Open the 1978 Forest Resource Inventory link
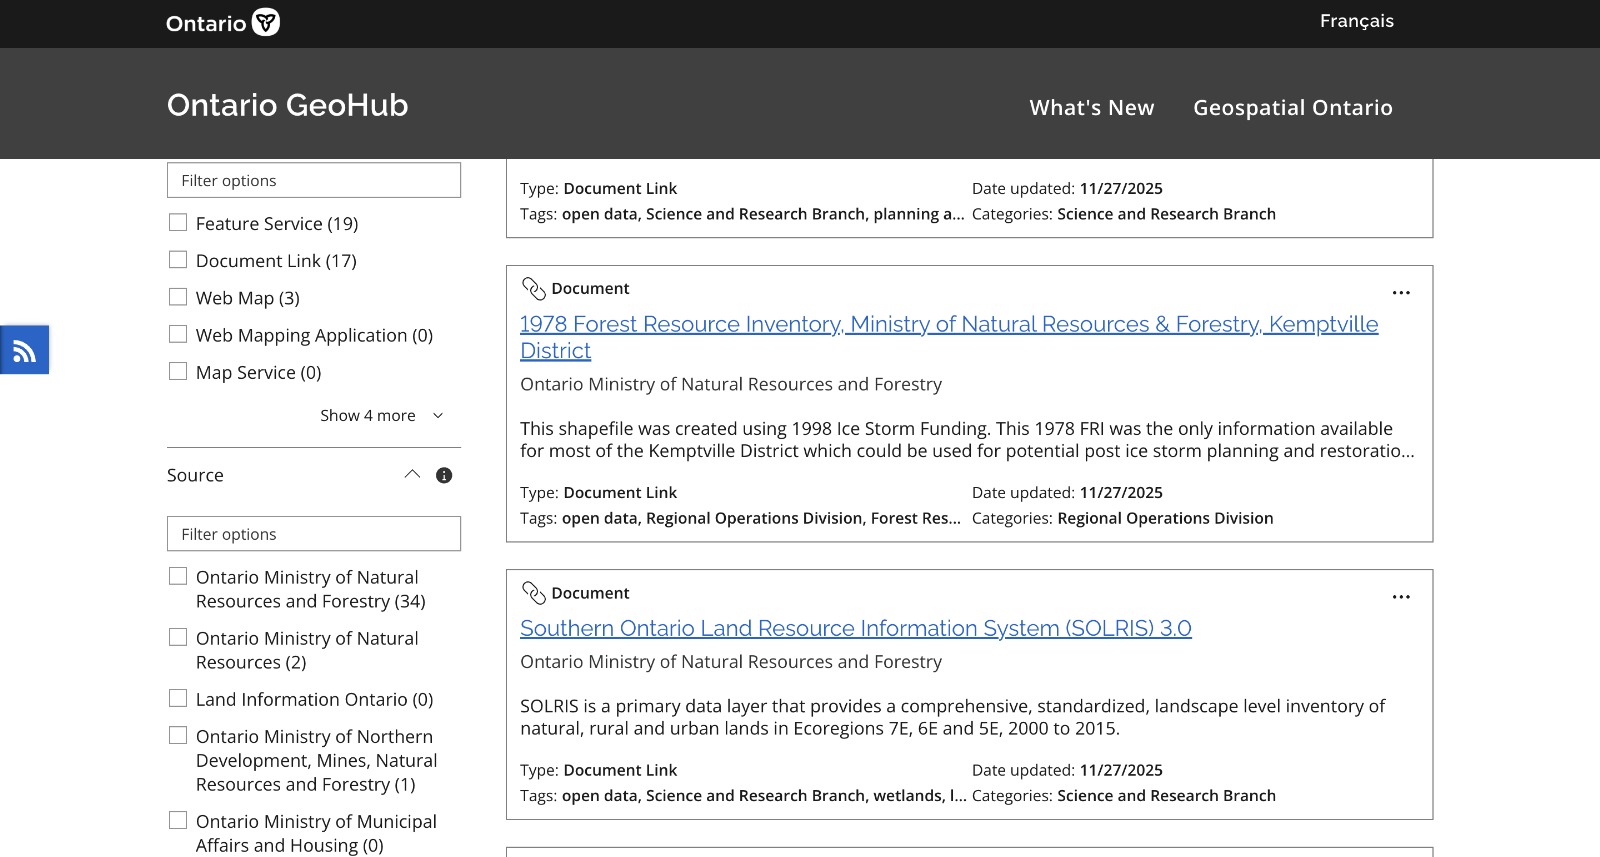The image size is (1600, 857). pyautogui.click(x=948, y=325)
